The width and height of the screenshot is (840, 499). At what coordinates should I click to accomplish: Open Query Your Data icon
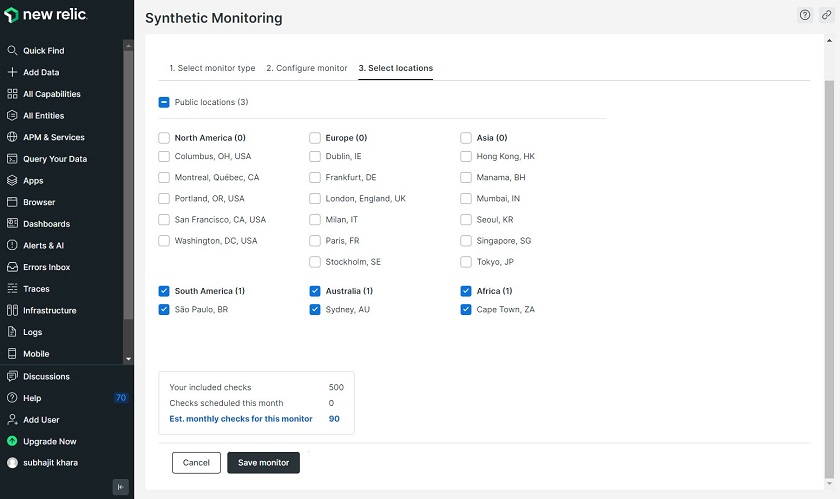point(12,159)
